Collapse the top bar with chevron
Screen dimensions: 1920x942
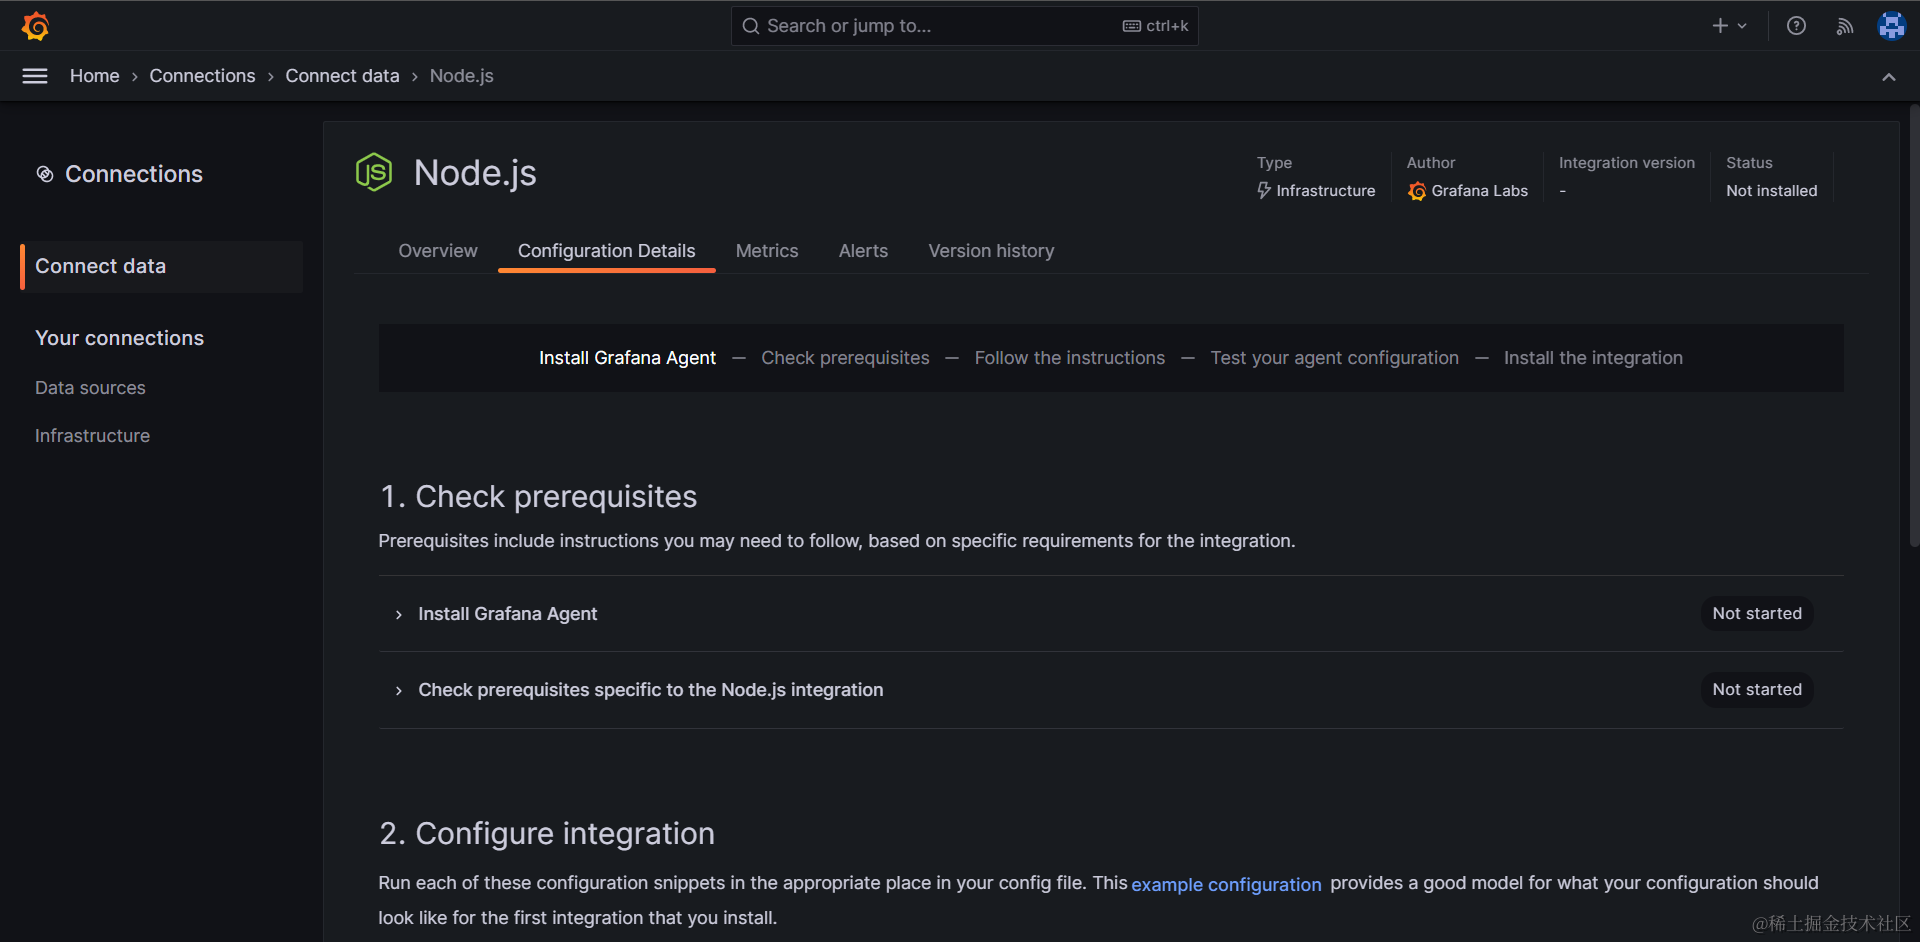click(x=1888, y=77)
